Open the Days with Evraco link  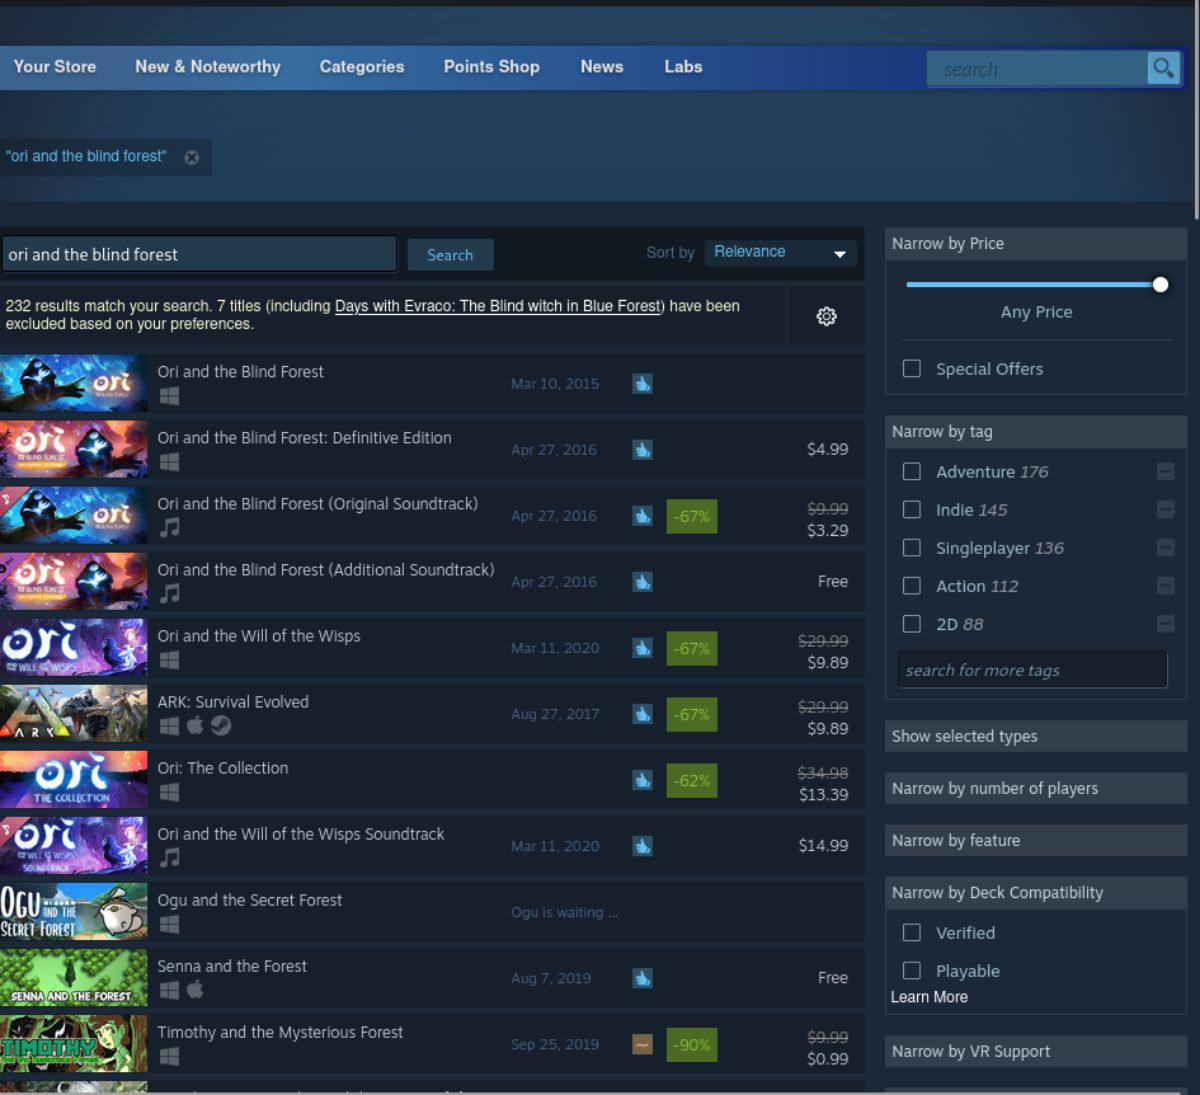click(x=497, y=305)
